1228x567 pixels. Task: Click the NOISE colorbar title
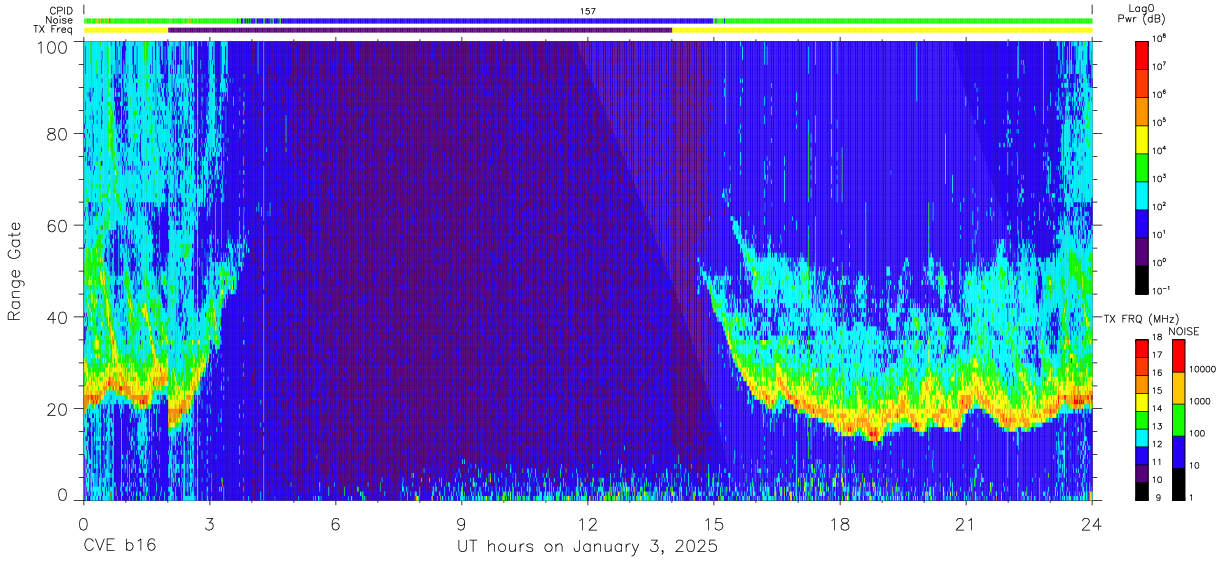(x=1183, y=331)
